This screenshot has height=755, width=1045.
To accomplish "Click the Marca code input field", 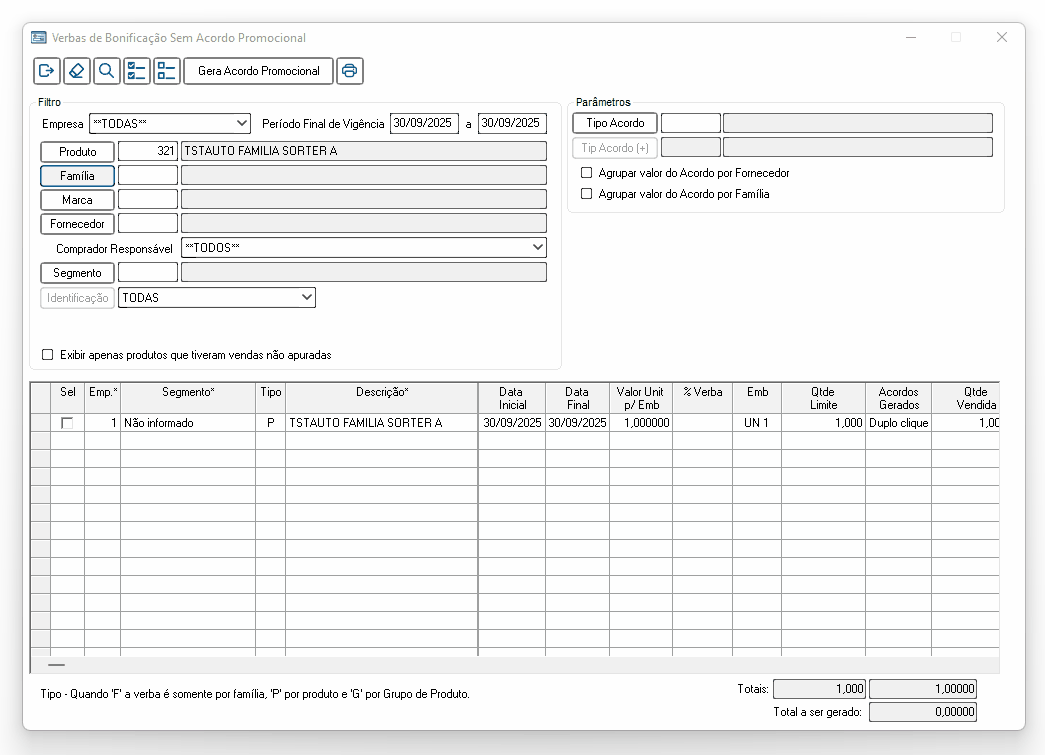I will point(148,199).
